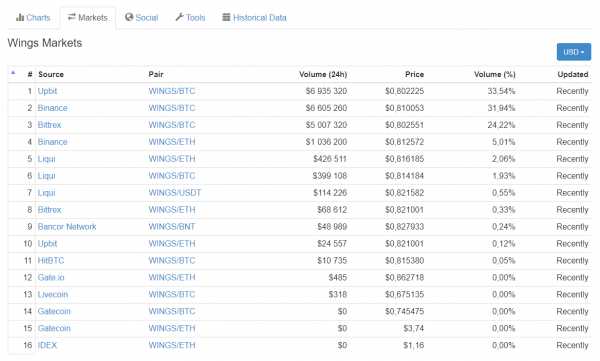Sort by Volume (24h) header
Screen dimensions: 600x361
coord(323,75)
